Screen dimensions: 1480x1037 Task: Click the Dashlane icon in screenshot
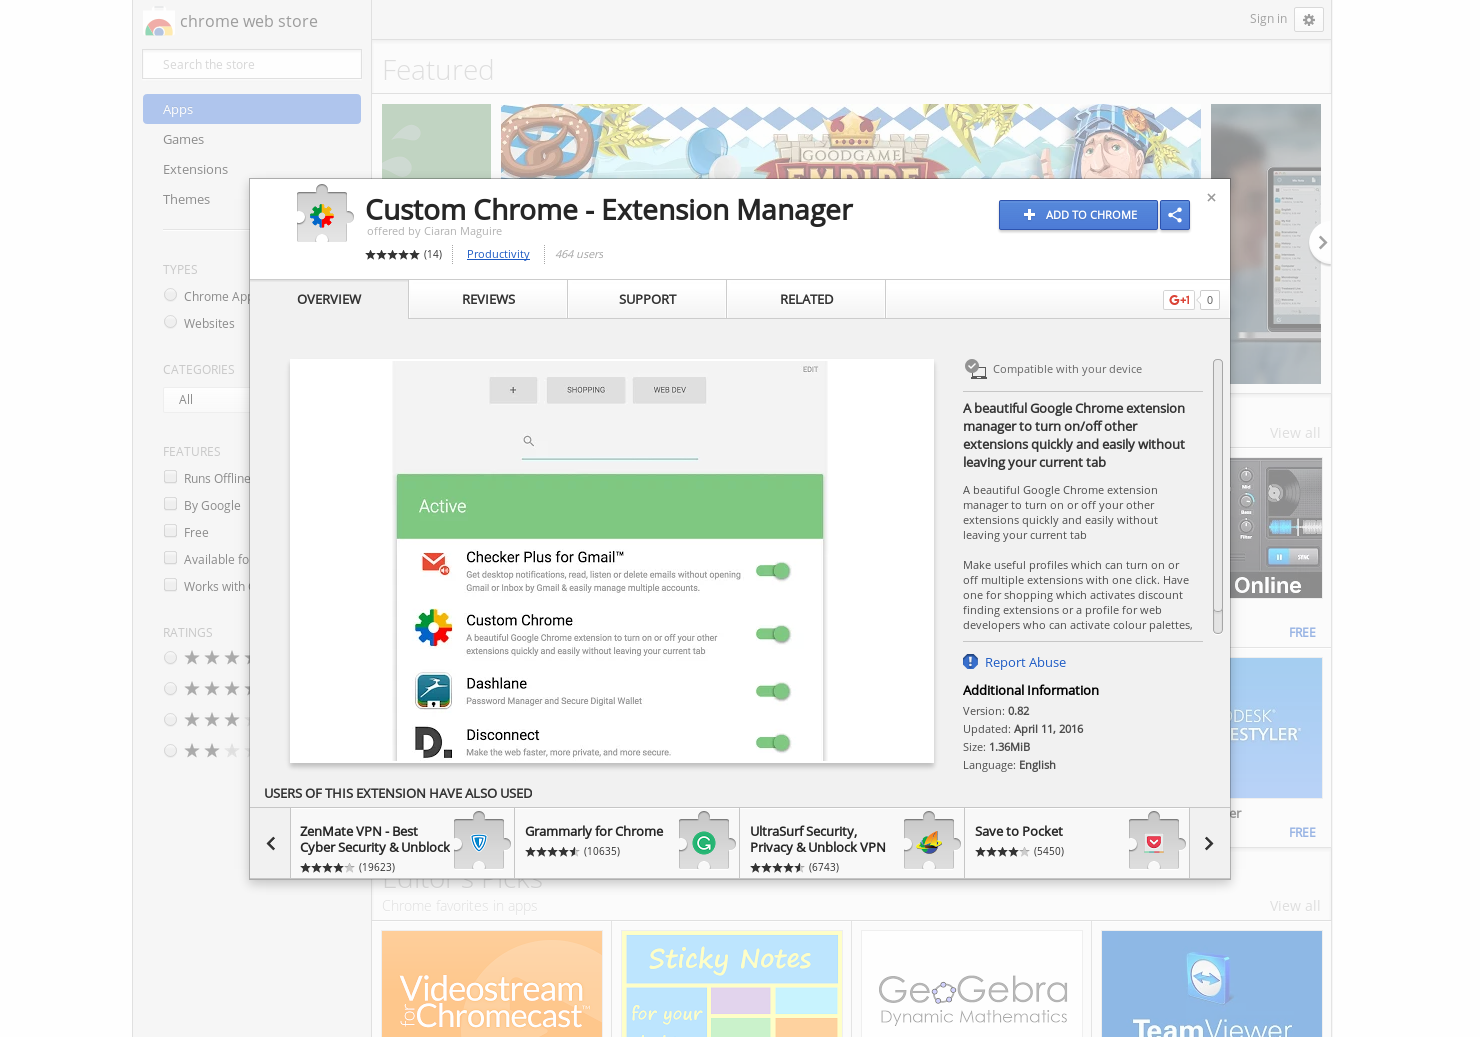434,691
